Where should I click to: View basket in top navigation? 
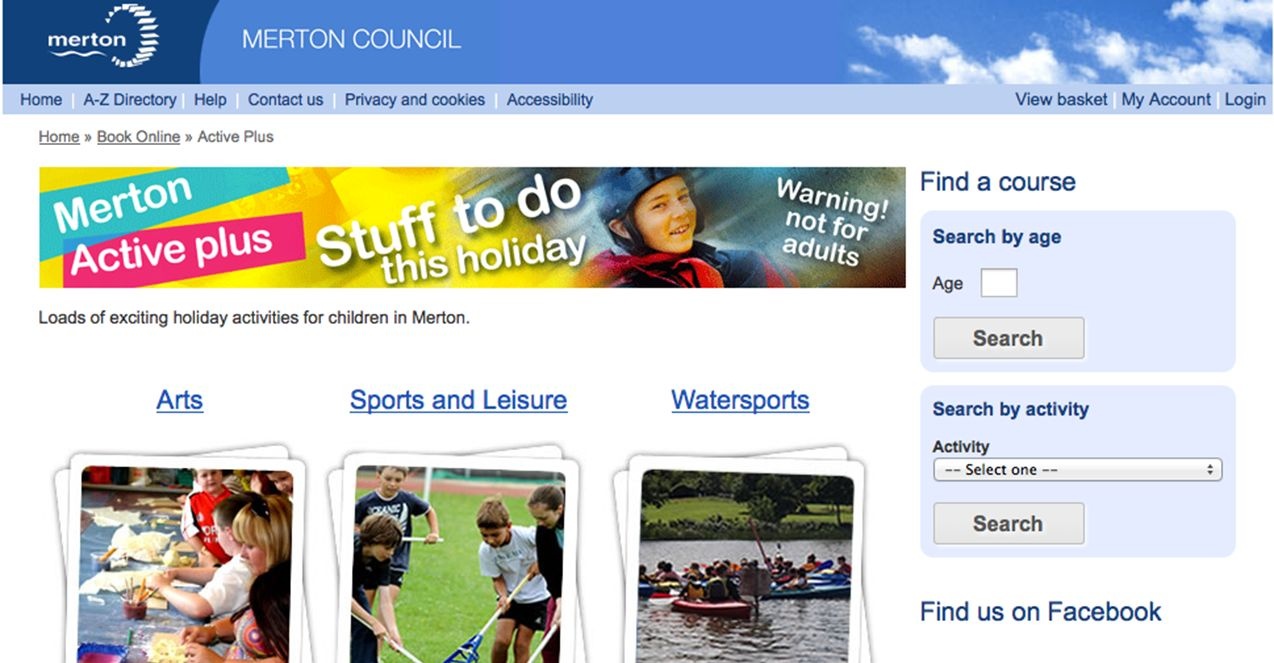(x=1061, y=100)
